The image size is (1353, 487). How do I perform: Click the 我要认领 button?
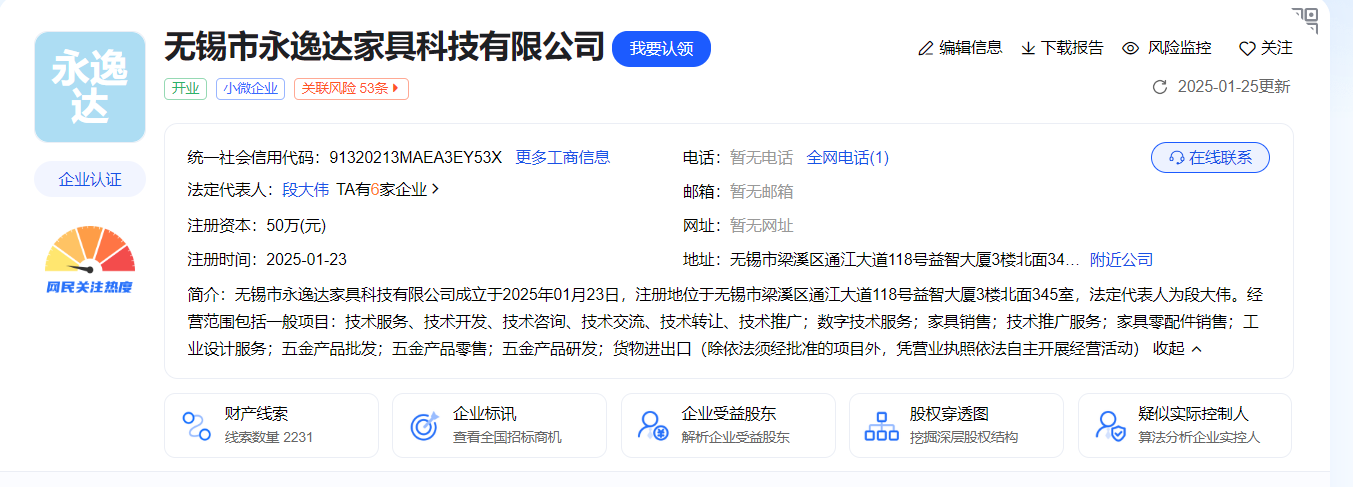pyautogui.click(x=661, y=48)
